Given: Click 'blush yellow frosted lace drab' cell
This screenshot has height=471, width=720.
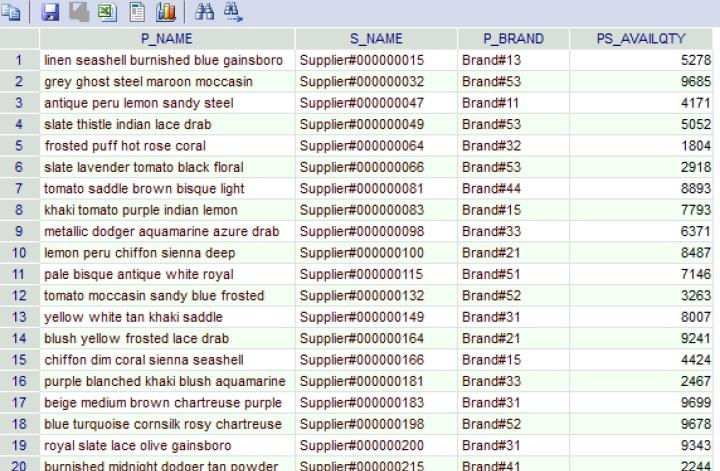Looking at the screenshot, I should point(167,339).
